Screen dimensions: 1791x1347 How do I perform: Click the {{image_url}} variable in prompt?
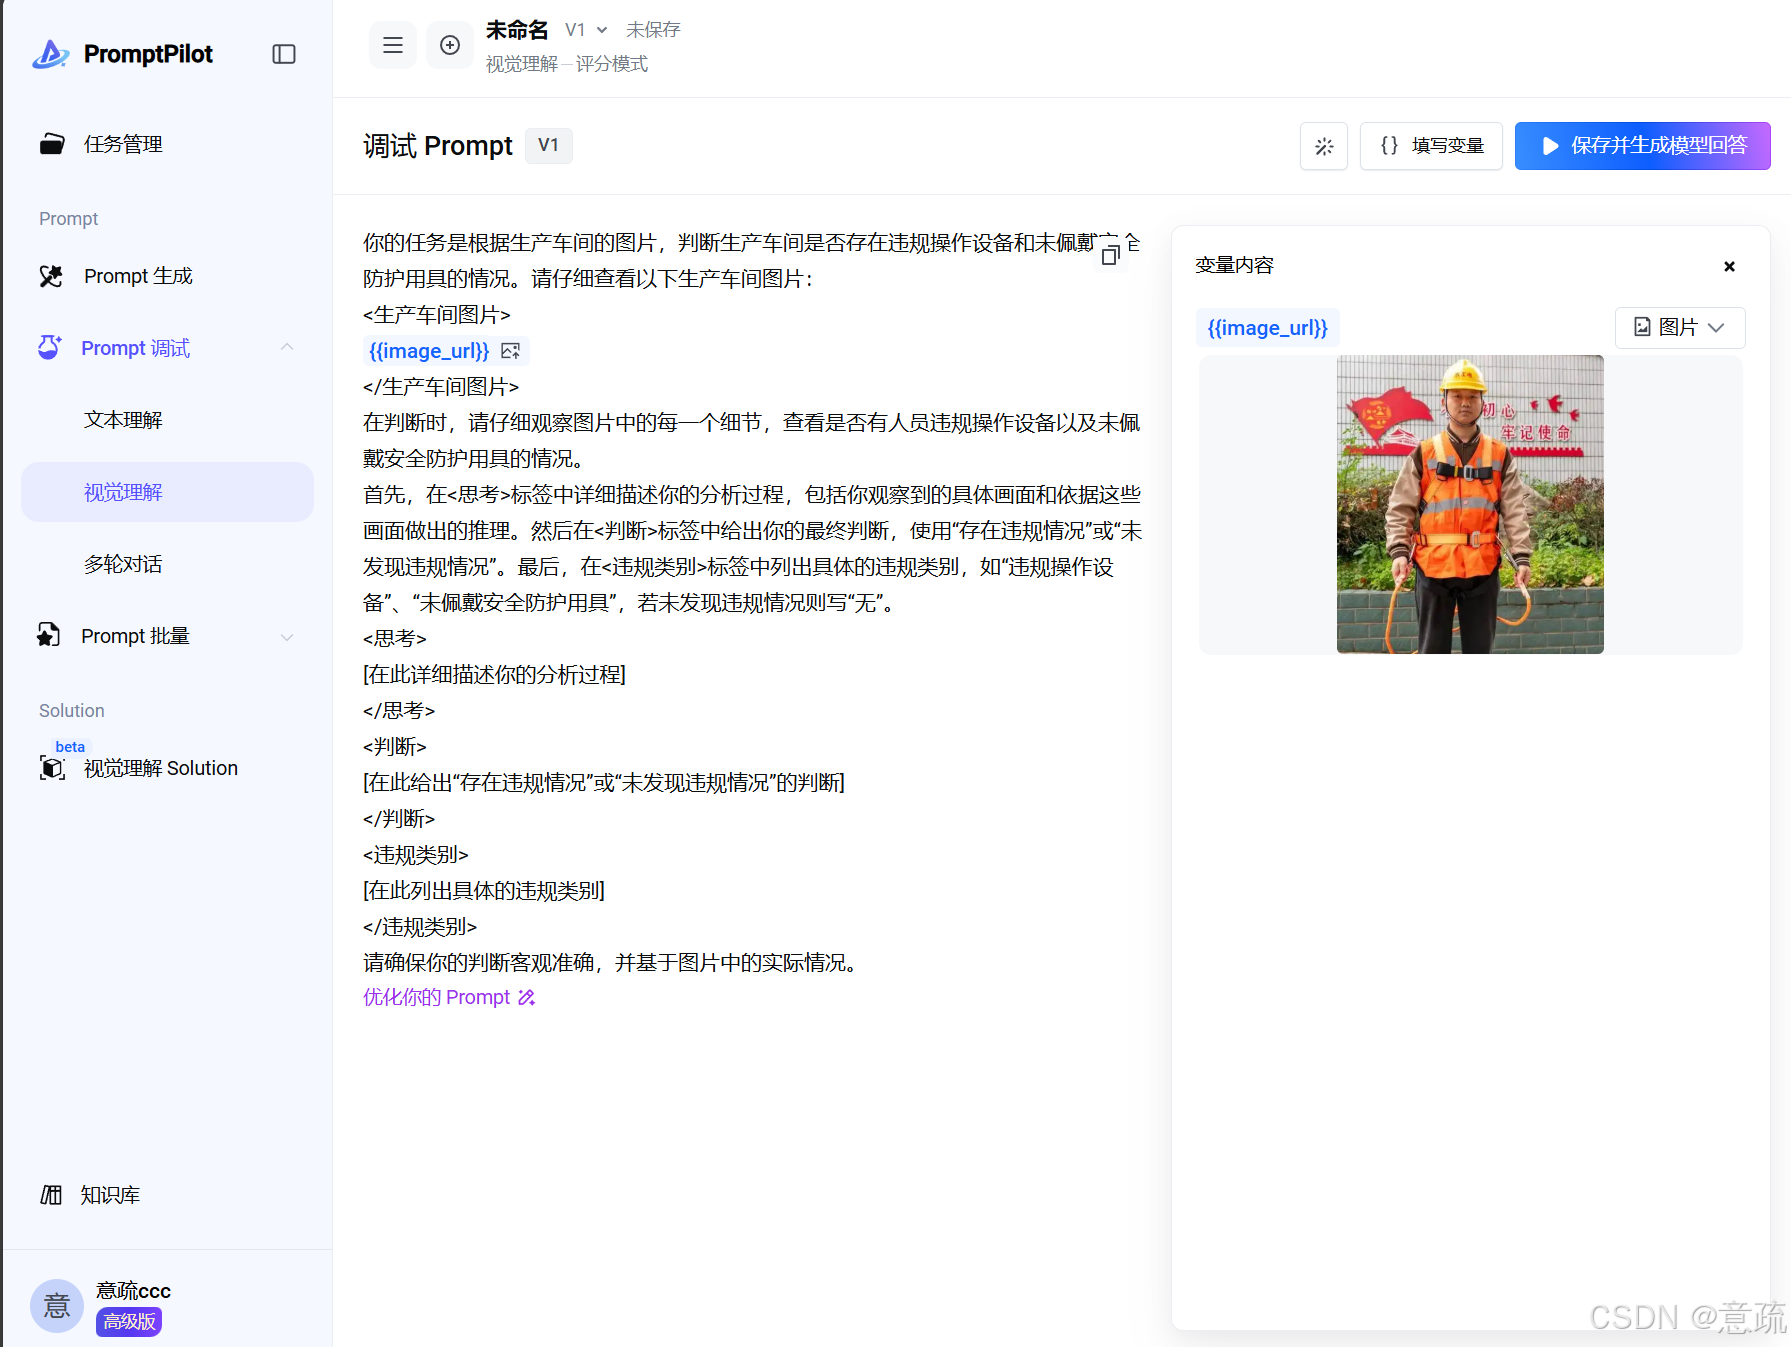[429, 351]
